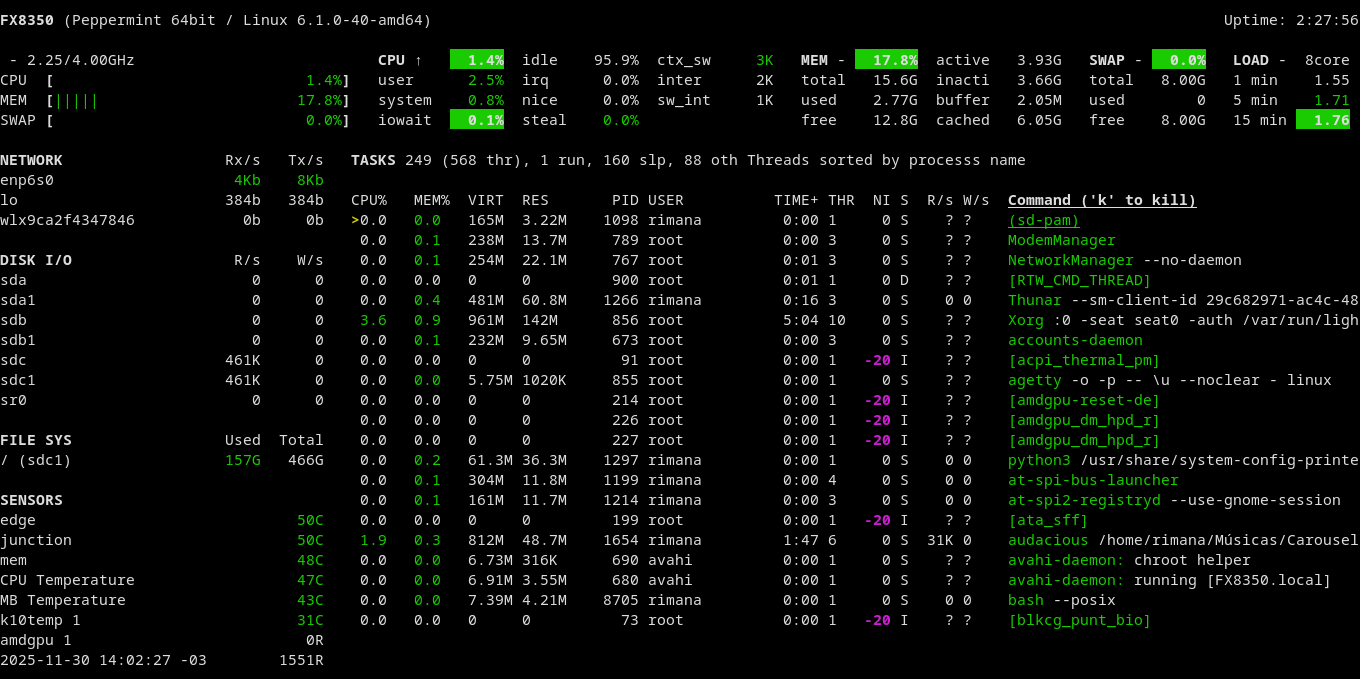Click the MEM usage bar in quicklook
The height and width of the screenshot is (679, 1360).
(x=76, y=100)
